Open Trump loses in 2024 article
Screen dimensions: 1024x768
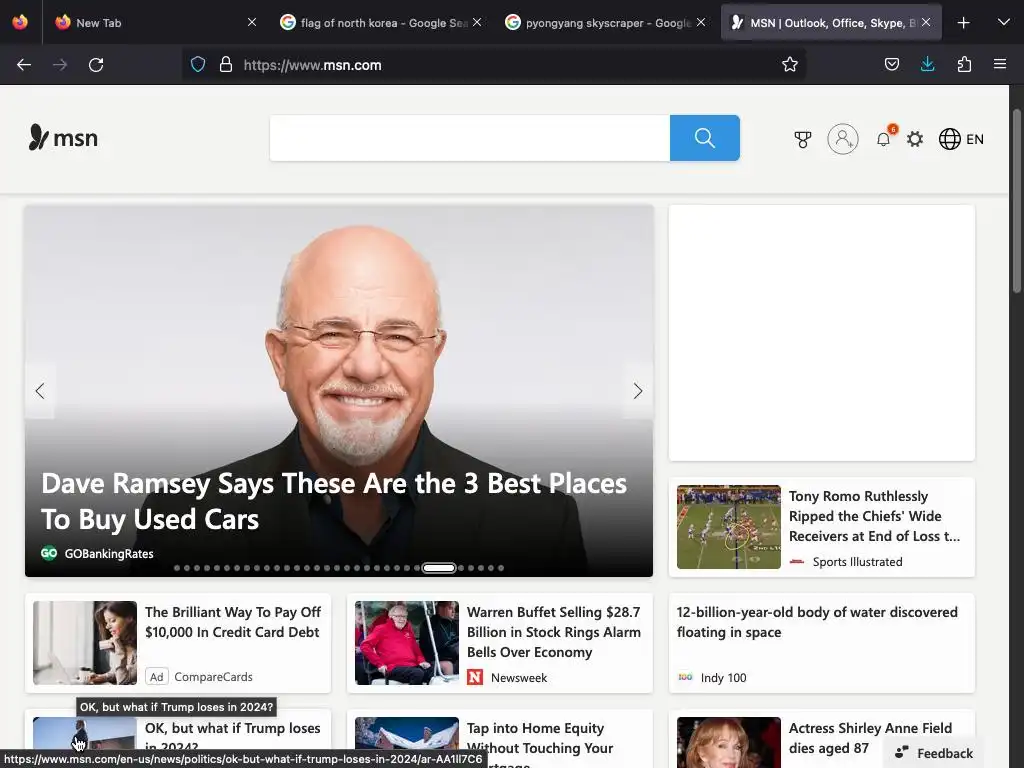point(232,737)
